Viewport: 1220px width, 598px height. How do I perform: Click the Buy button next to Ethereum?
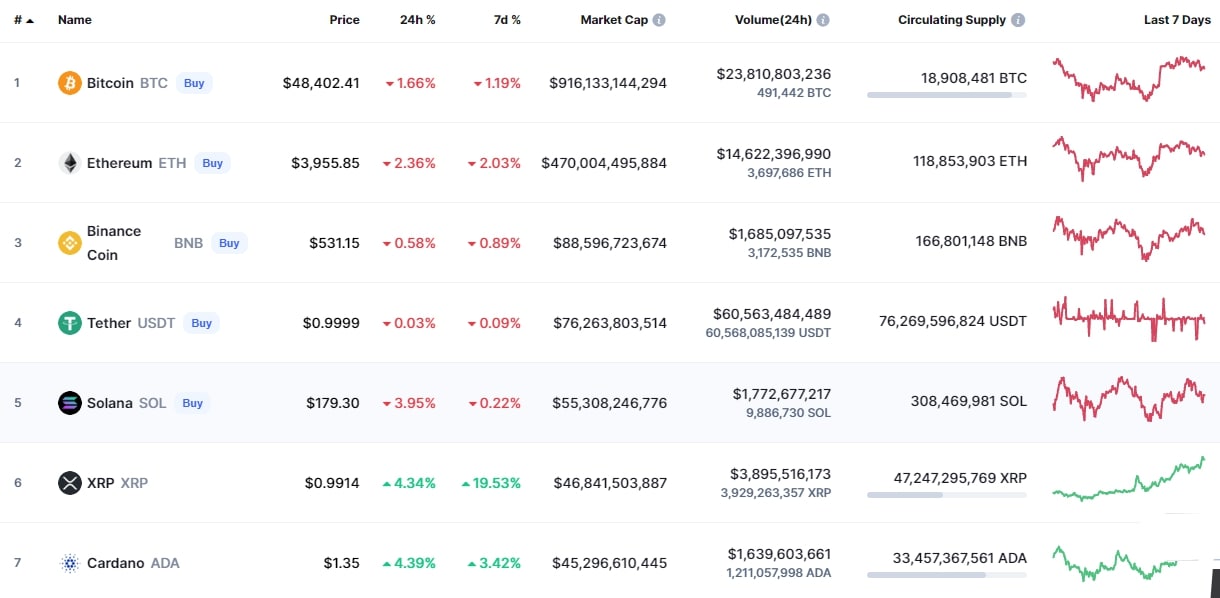click(212, 163)
